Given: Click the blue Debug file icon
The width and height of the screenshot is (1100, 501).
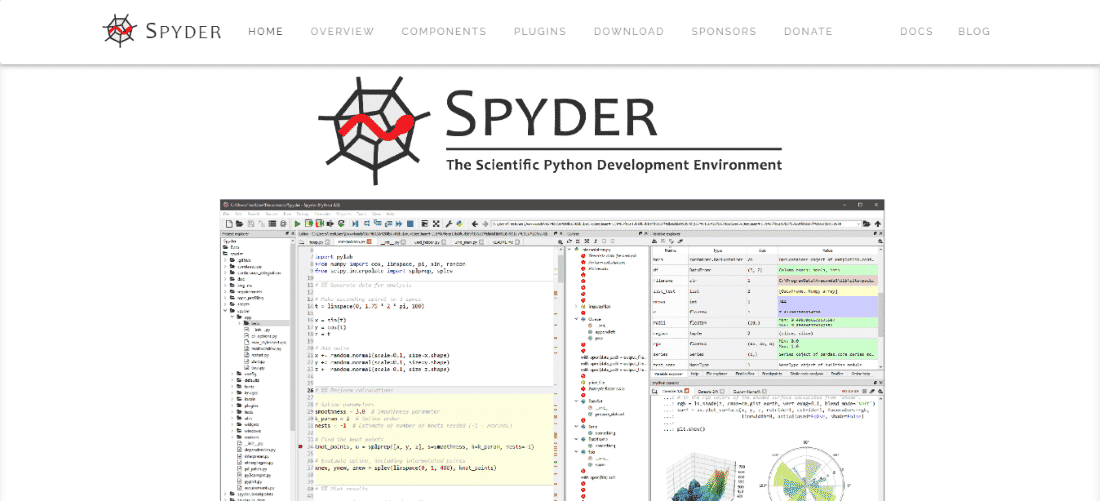Looking at the screenshot, I should [x=355, y=224].
